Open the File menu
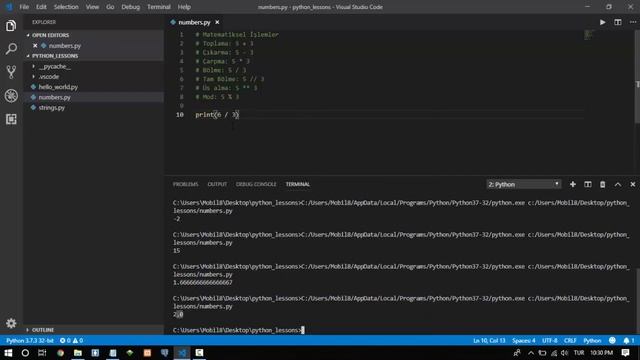The width and height of the screenshot is (640, 360). click(24, 7)
